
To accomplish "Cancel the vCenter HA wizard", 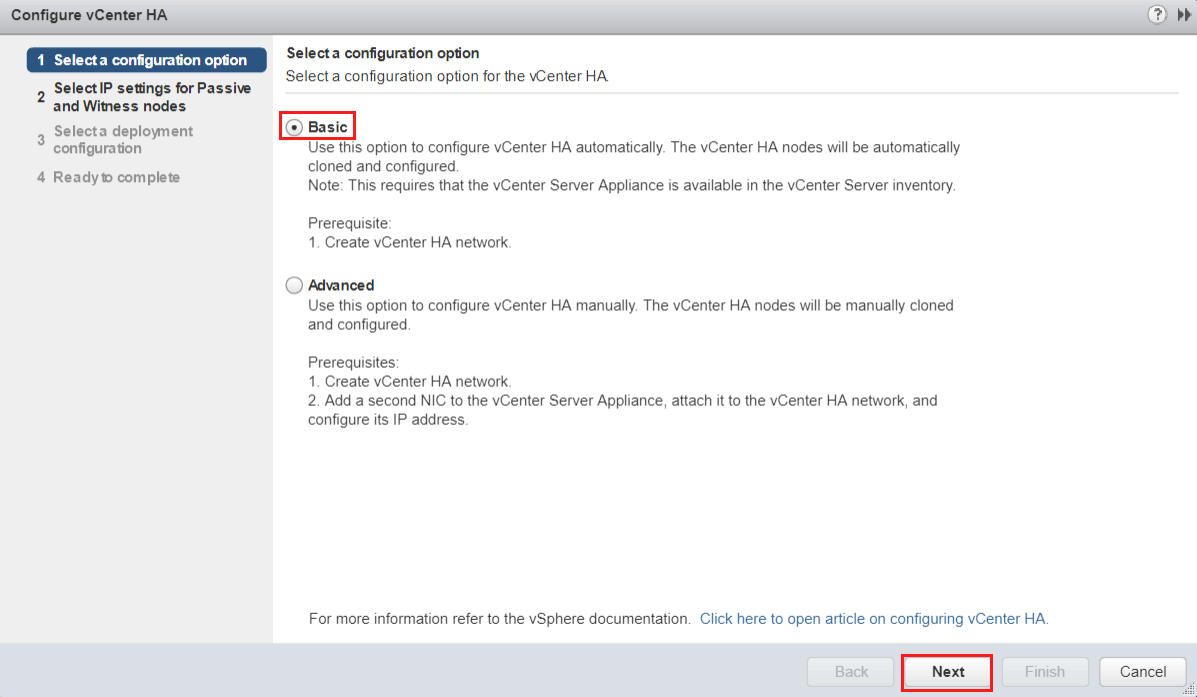I will tap(1143, 672).
